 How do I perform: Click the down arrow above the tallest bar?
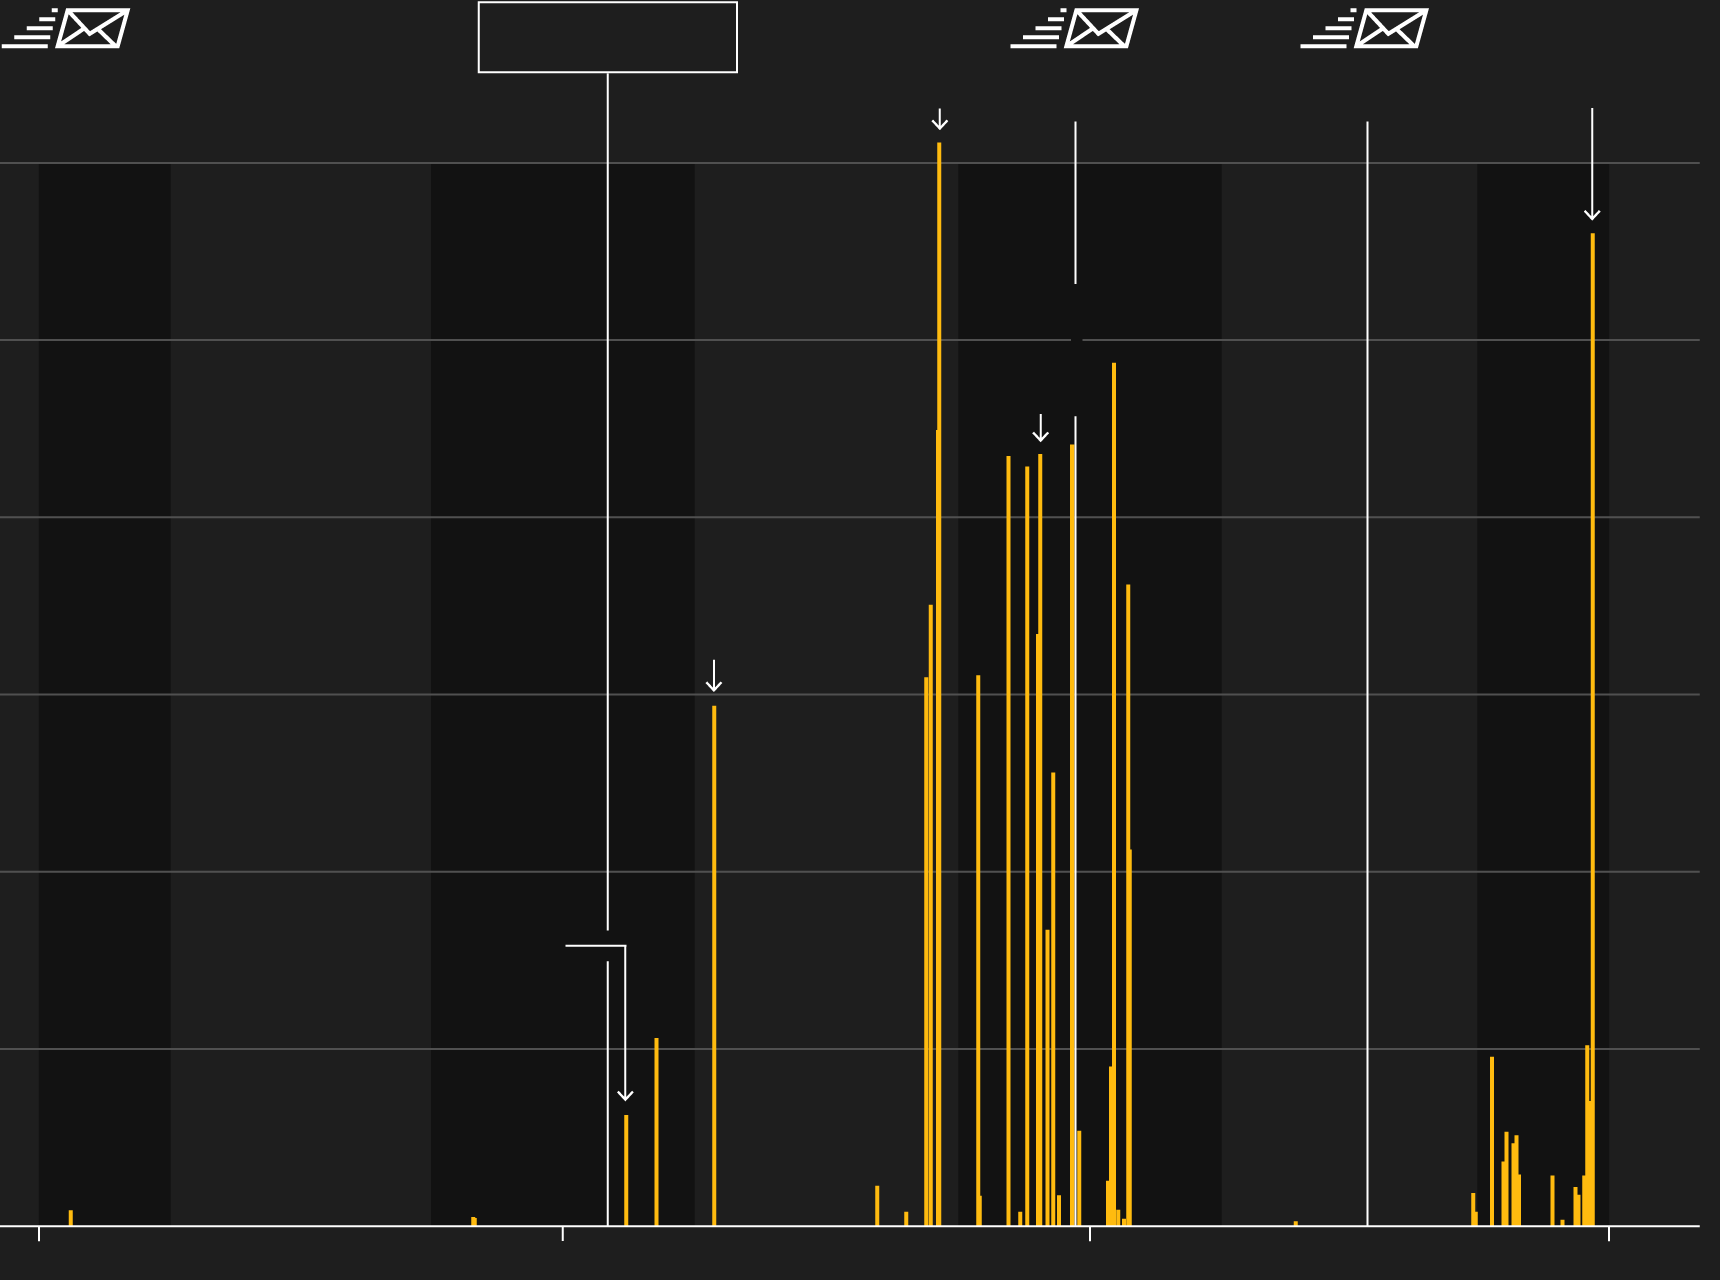pos(939,120)
